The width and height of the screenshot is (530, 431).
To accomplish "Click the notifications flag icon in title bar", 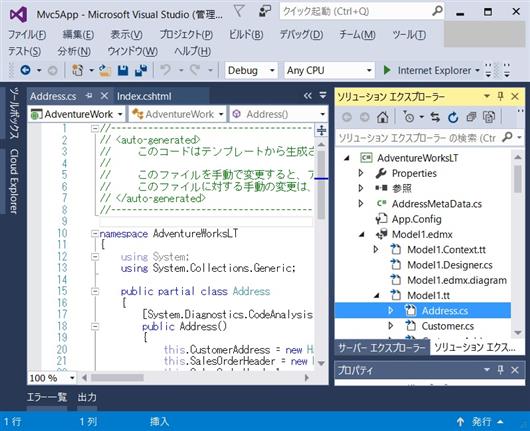I will point(239,11).
